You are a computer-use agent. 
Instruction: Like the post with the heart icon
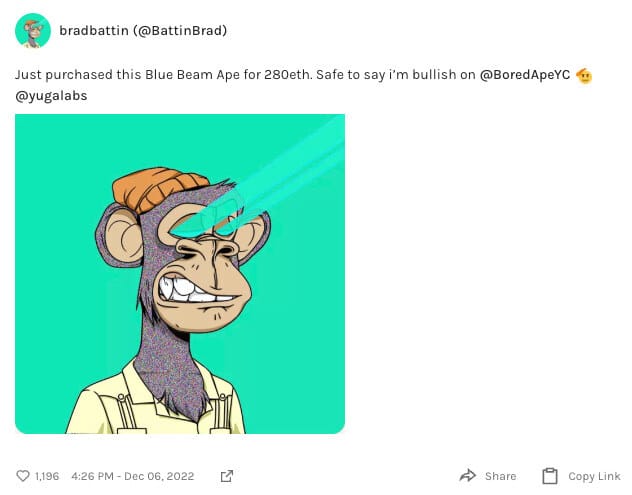click(x=23, y=476)
